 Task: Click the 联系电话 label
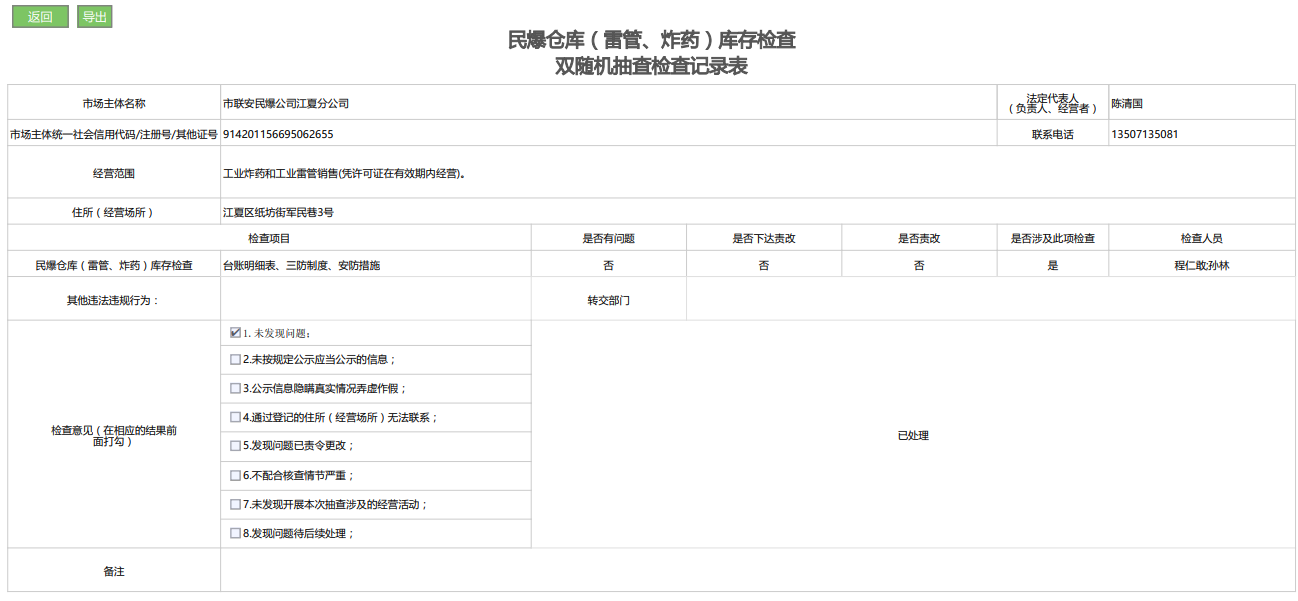pyautogui.click(x=1053, y=134)
